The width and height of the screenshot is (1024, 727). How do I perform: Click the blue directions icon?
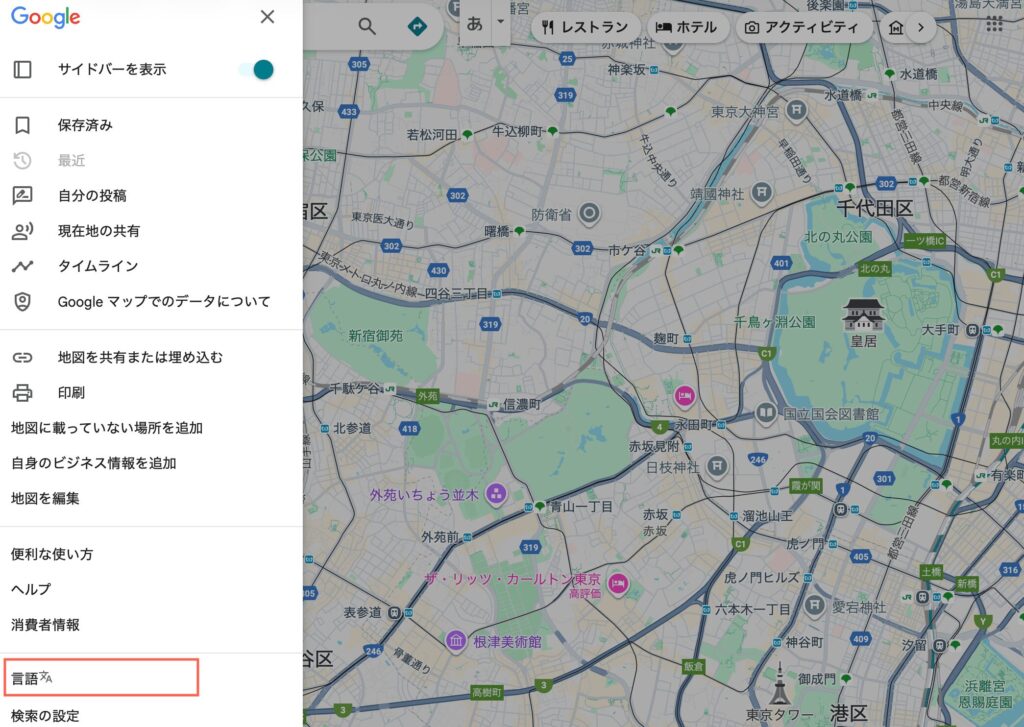(x=418, y=26)
